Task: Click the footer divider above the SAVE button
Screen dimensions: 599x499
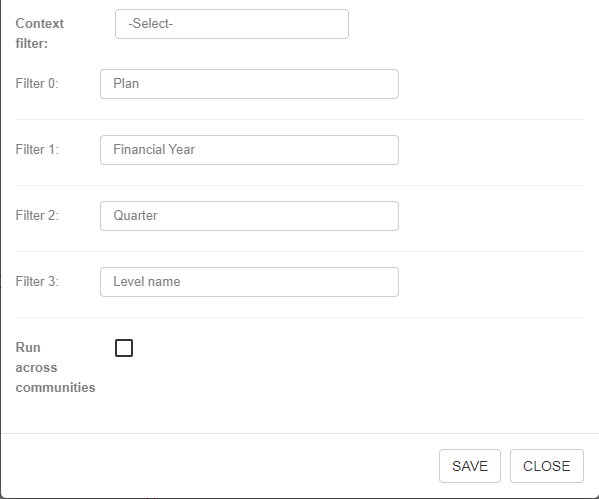Action: click(300, 434)
